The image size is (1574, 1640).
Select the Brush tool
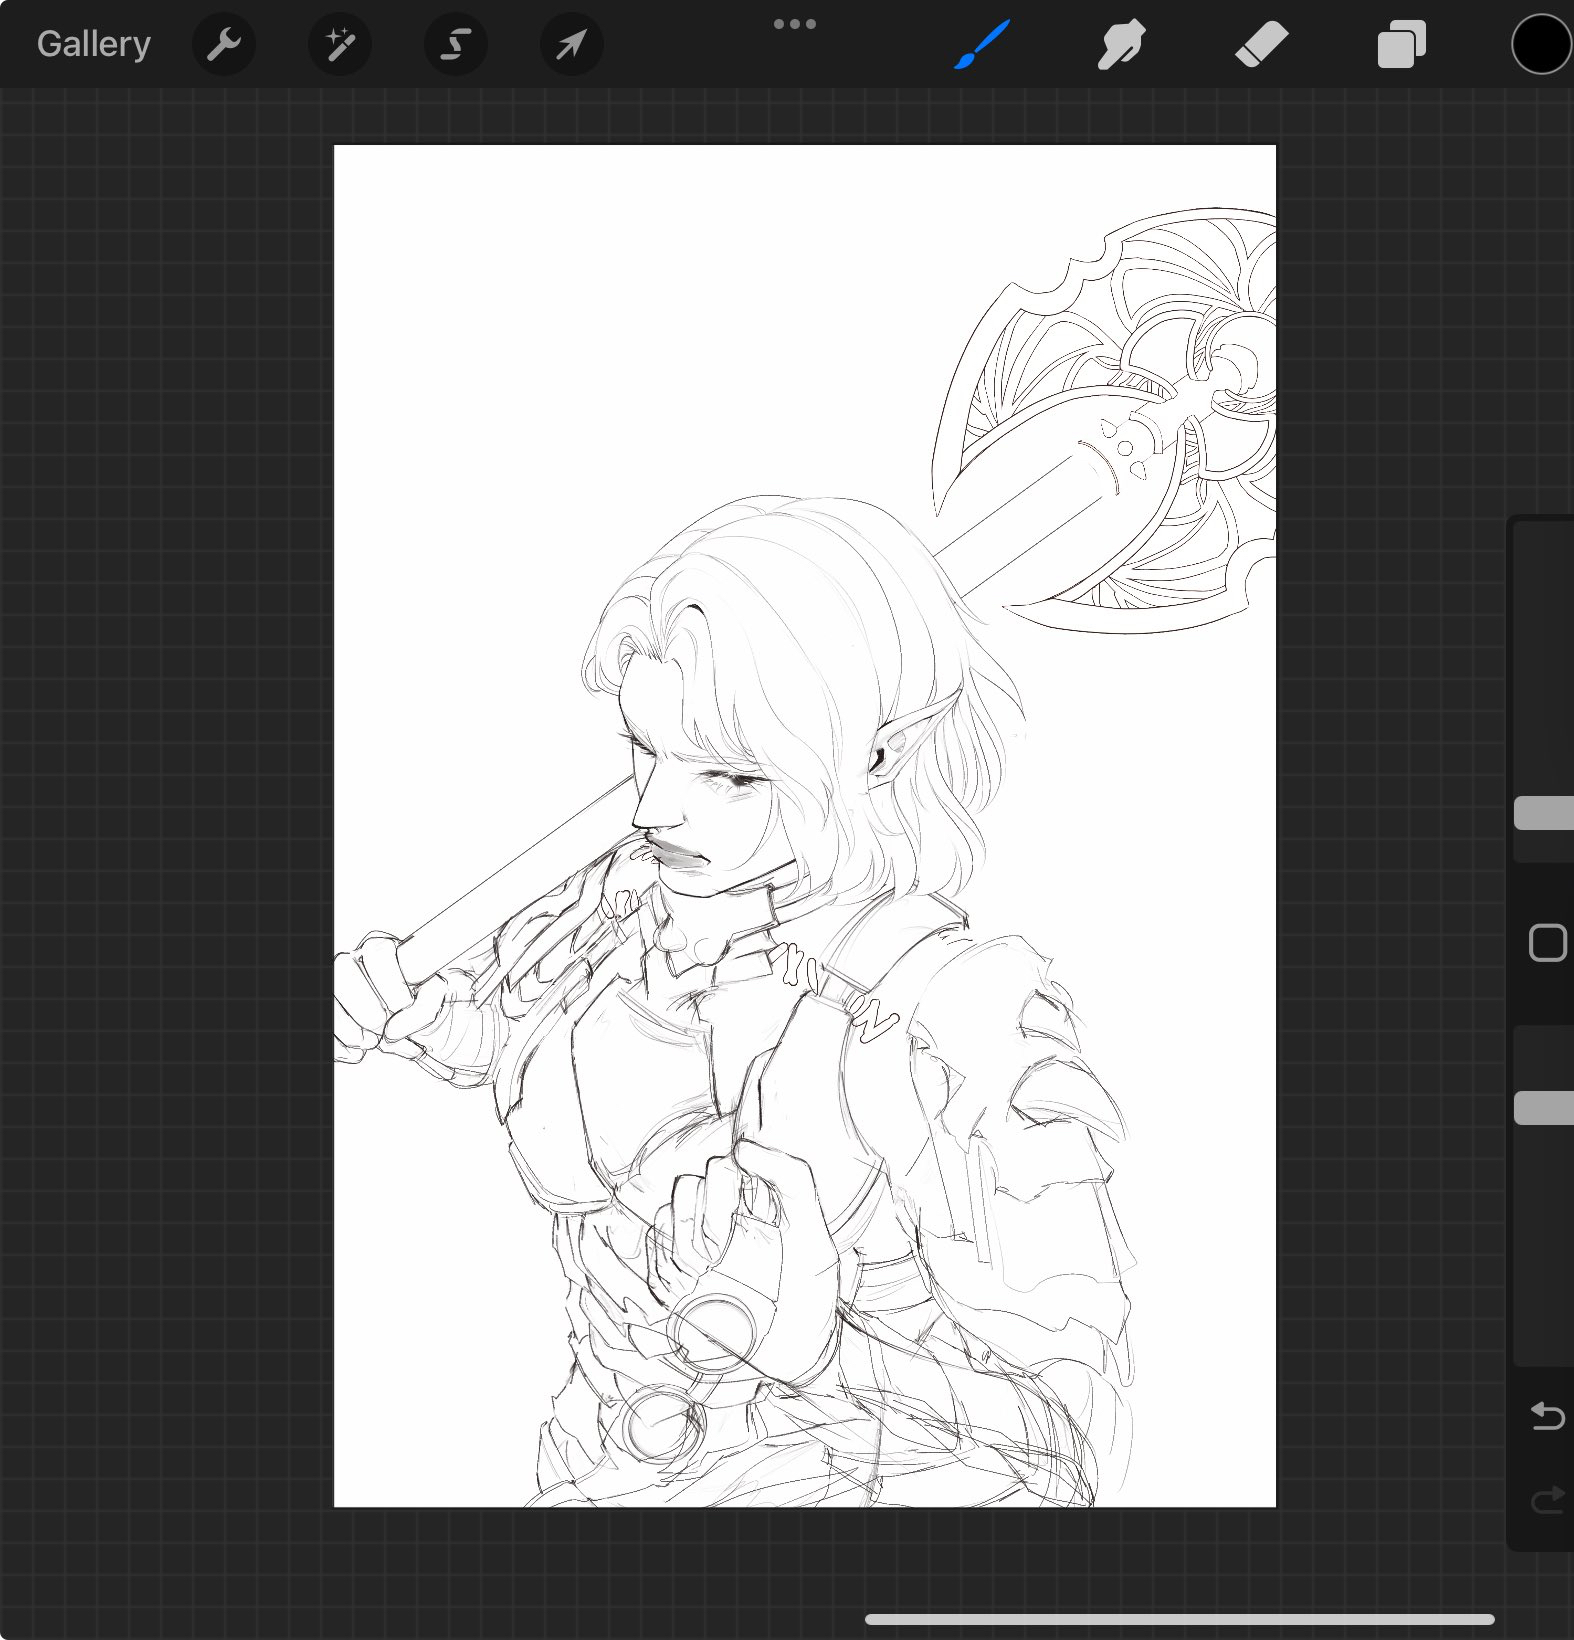(981, 45)
